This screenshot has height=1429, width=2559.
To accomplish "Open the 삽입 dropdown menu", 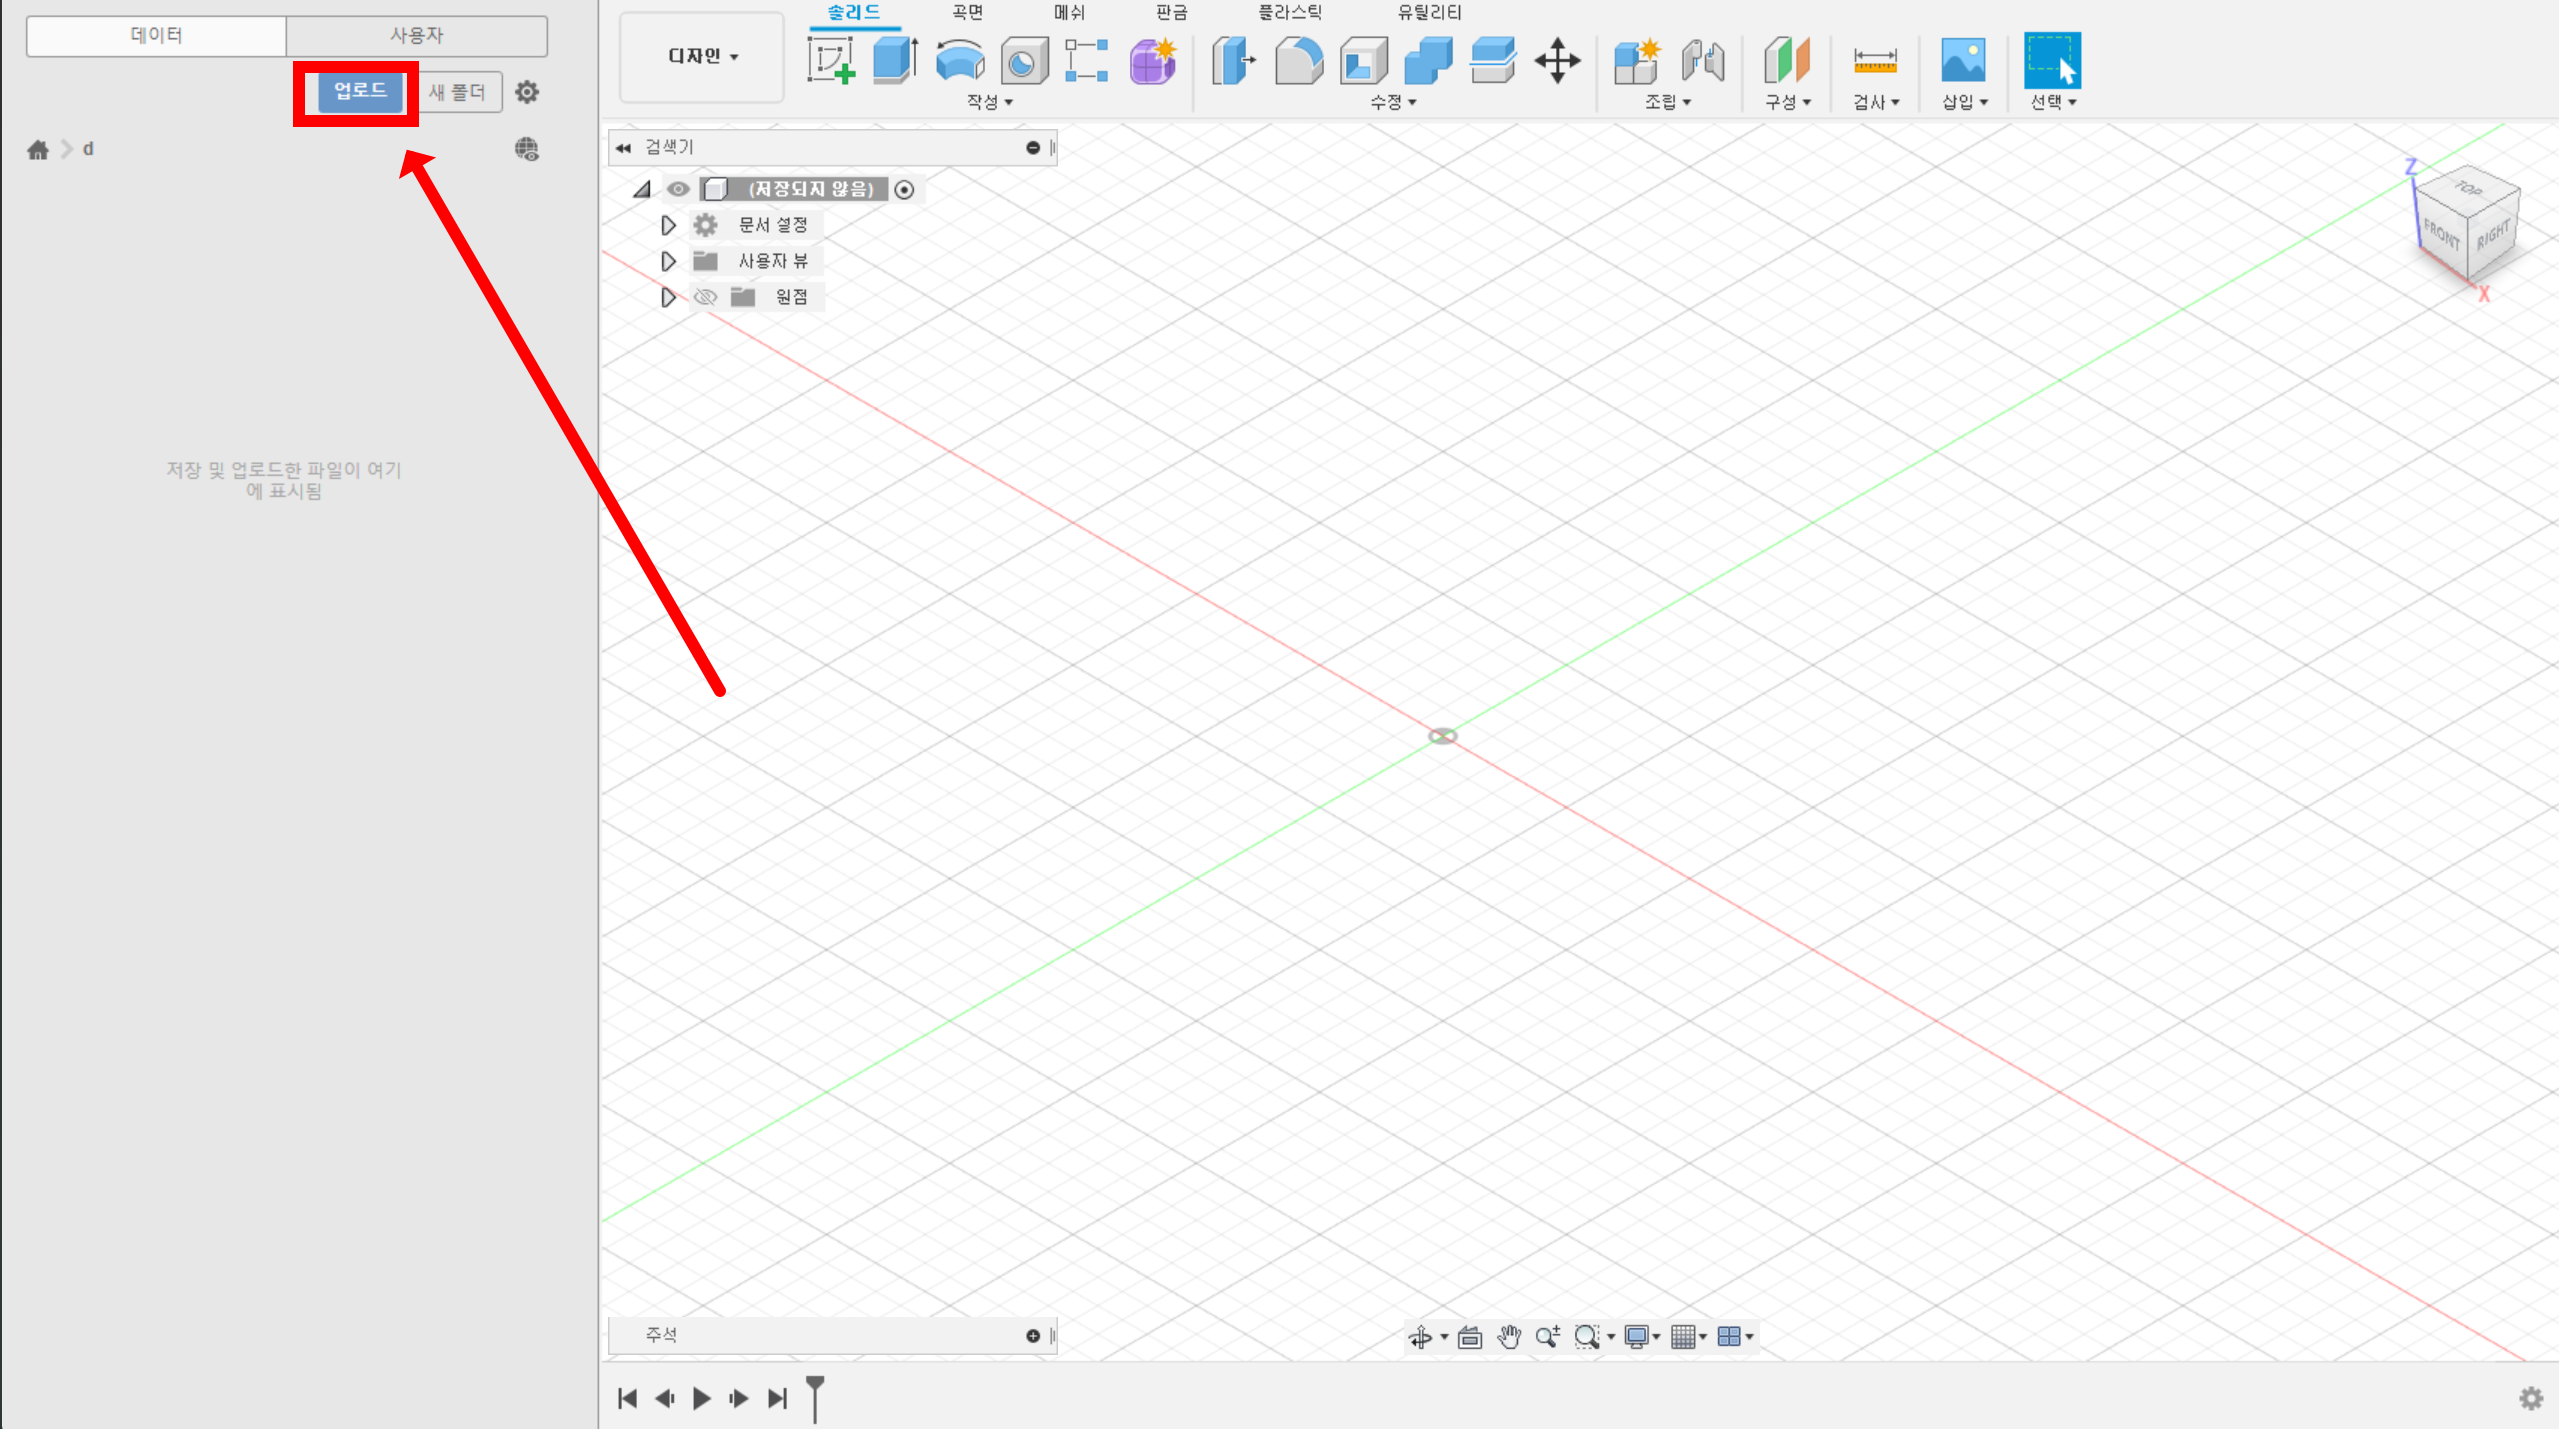I will 1964,102.
